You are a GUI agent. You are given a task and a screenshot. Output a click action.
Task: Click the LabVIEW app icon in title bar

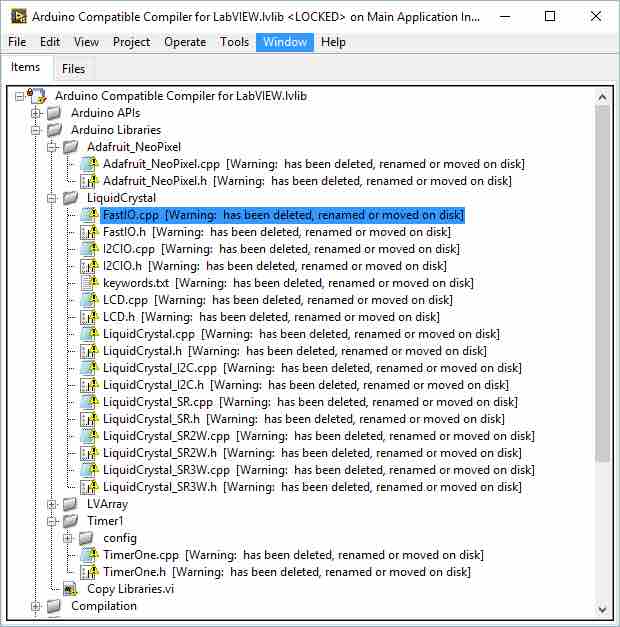[18, 16]
